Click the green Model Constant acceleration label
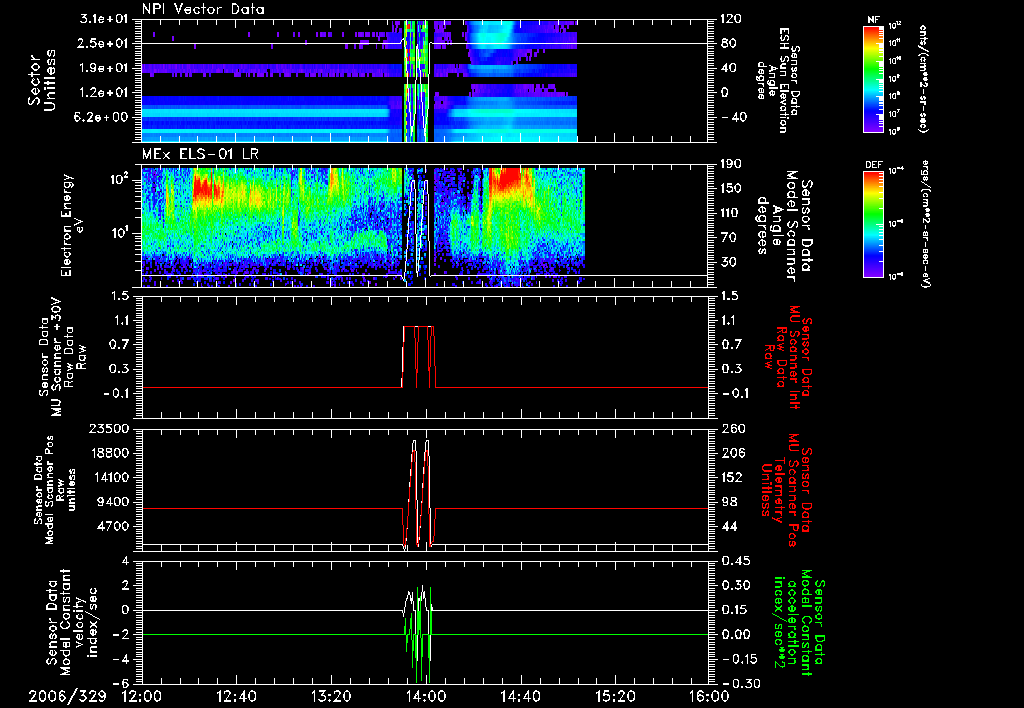 pyautogui.click(x=799, y=622)
